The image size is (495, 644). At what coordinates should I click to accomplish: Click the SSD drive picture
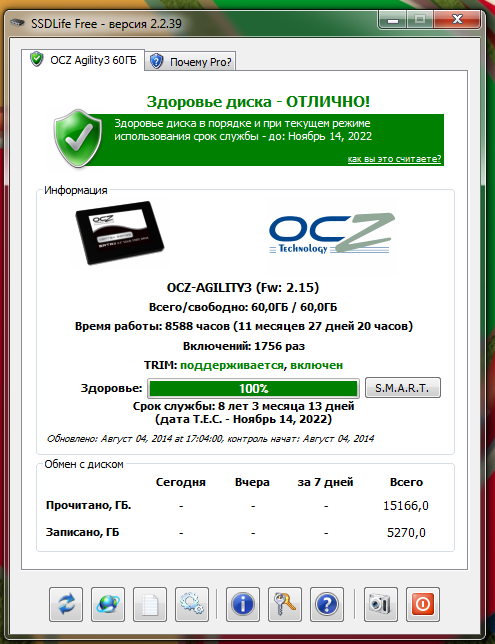pos(120,232)
